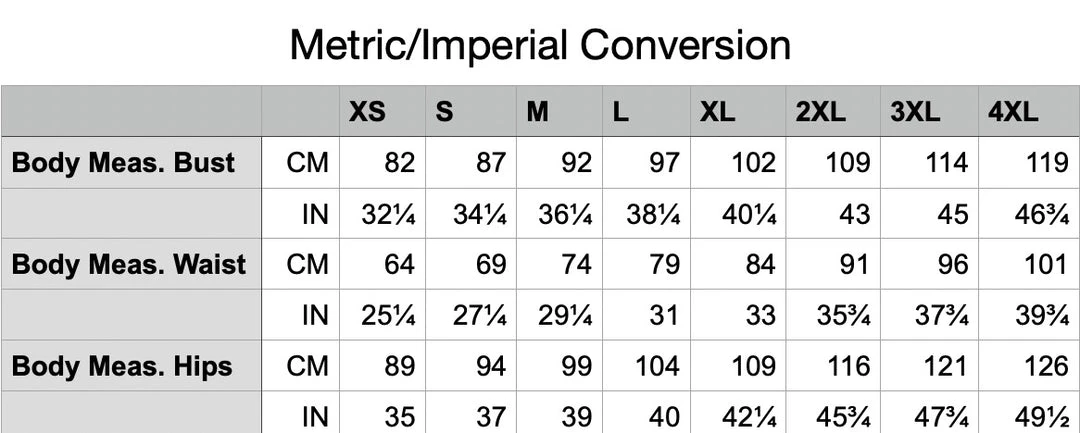This screenshot has height=433, width=1080.
Task: Click the Body Meas. Bust row label
Action: point(123,163)
